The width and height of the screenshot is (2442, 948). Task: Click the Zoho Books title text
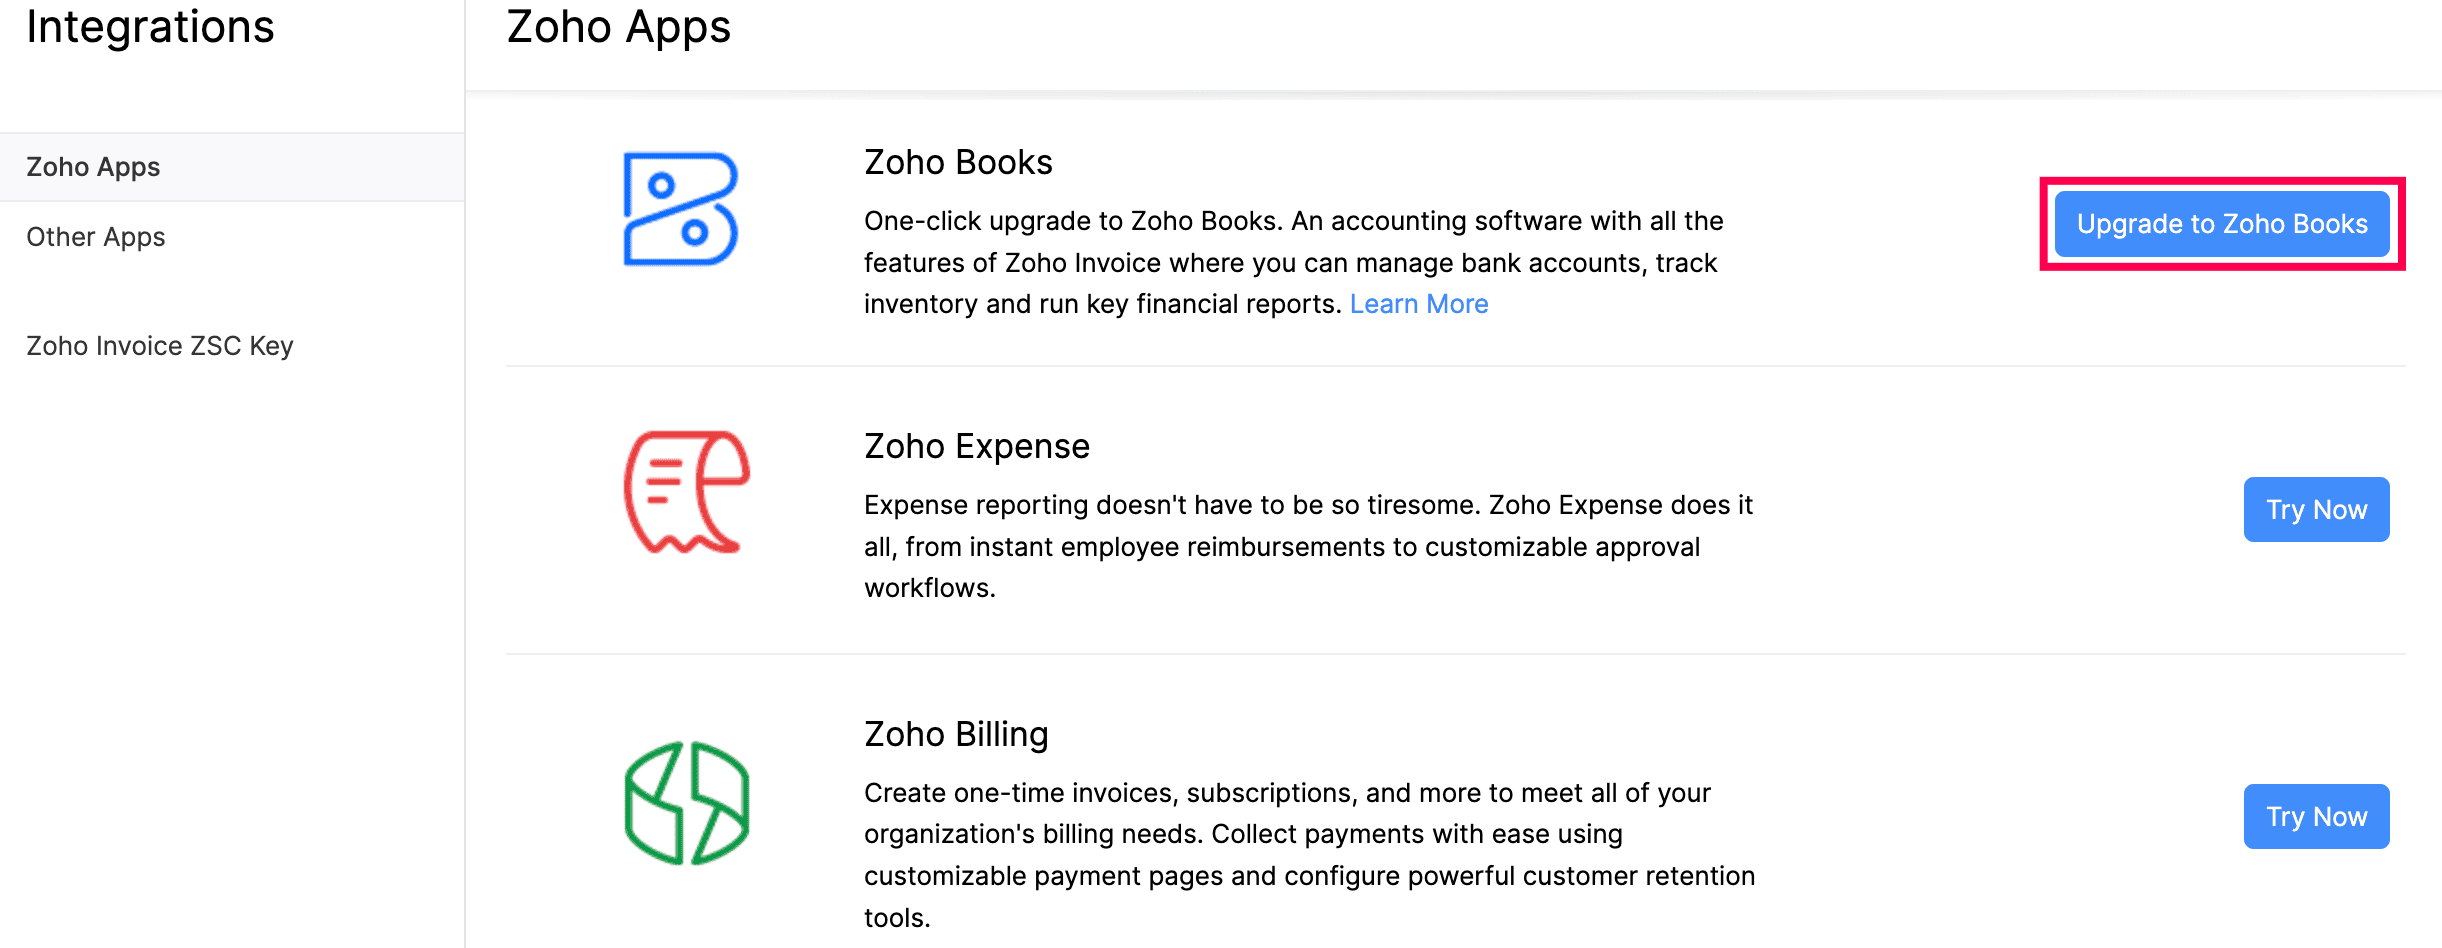(958, 162)
